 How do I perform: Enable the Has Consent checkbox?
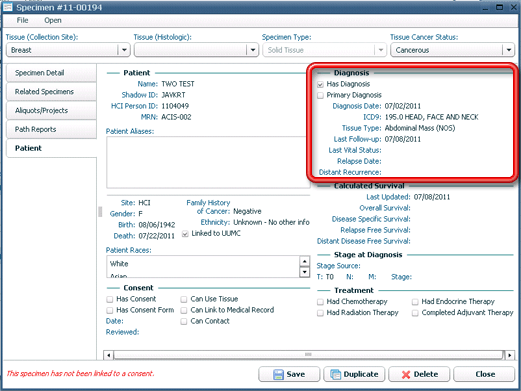pos(110,299)
